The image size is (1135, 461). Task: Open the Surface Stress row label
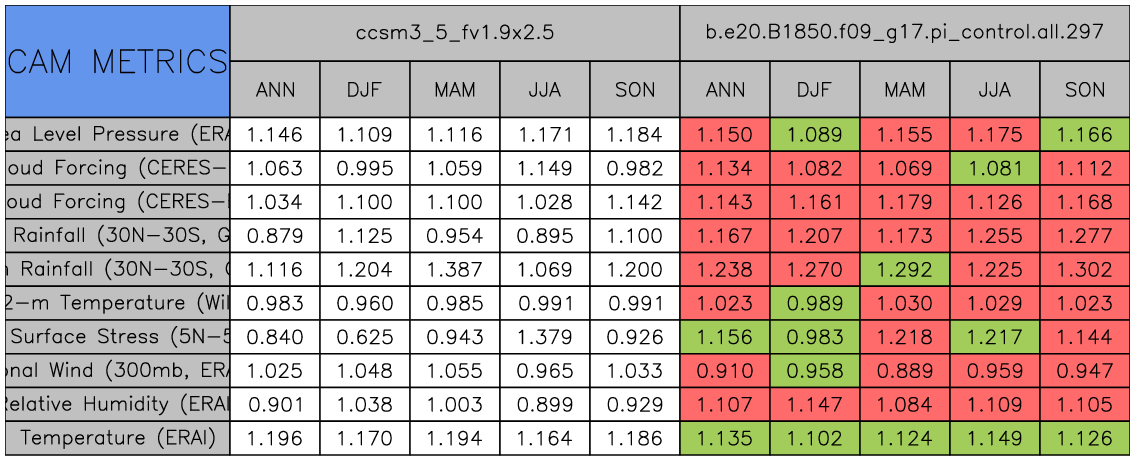point(117,337)
